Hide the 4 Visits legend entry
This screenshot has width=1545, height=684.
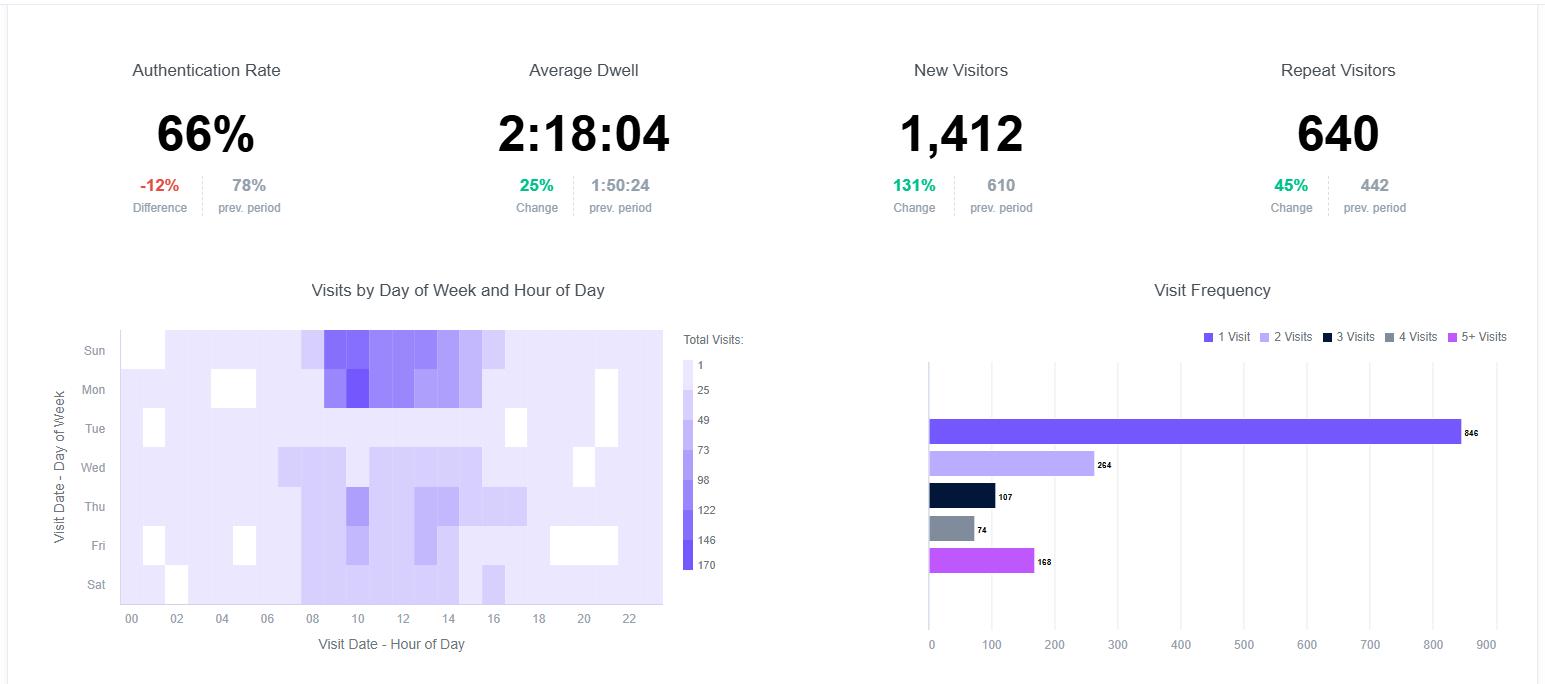pyautogui.click(x=1411, y=337)
